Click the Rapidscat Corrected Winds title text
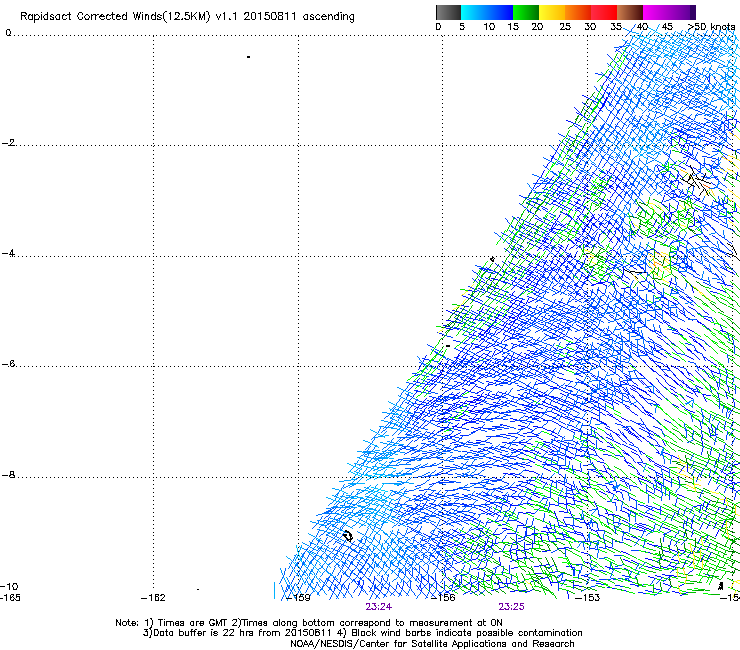Screen dimensions: 740x650 click(x=187, y=17)
